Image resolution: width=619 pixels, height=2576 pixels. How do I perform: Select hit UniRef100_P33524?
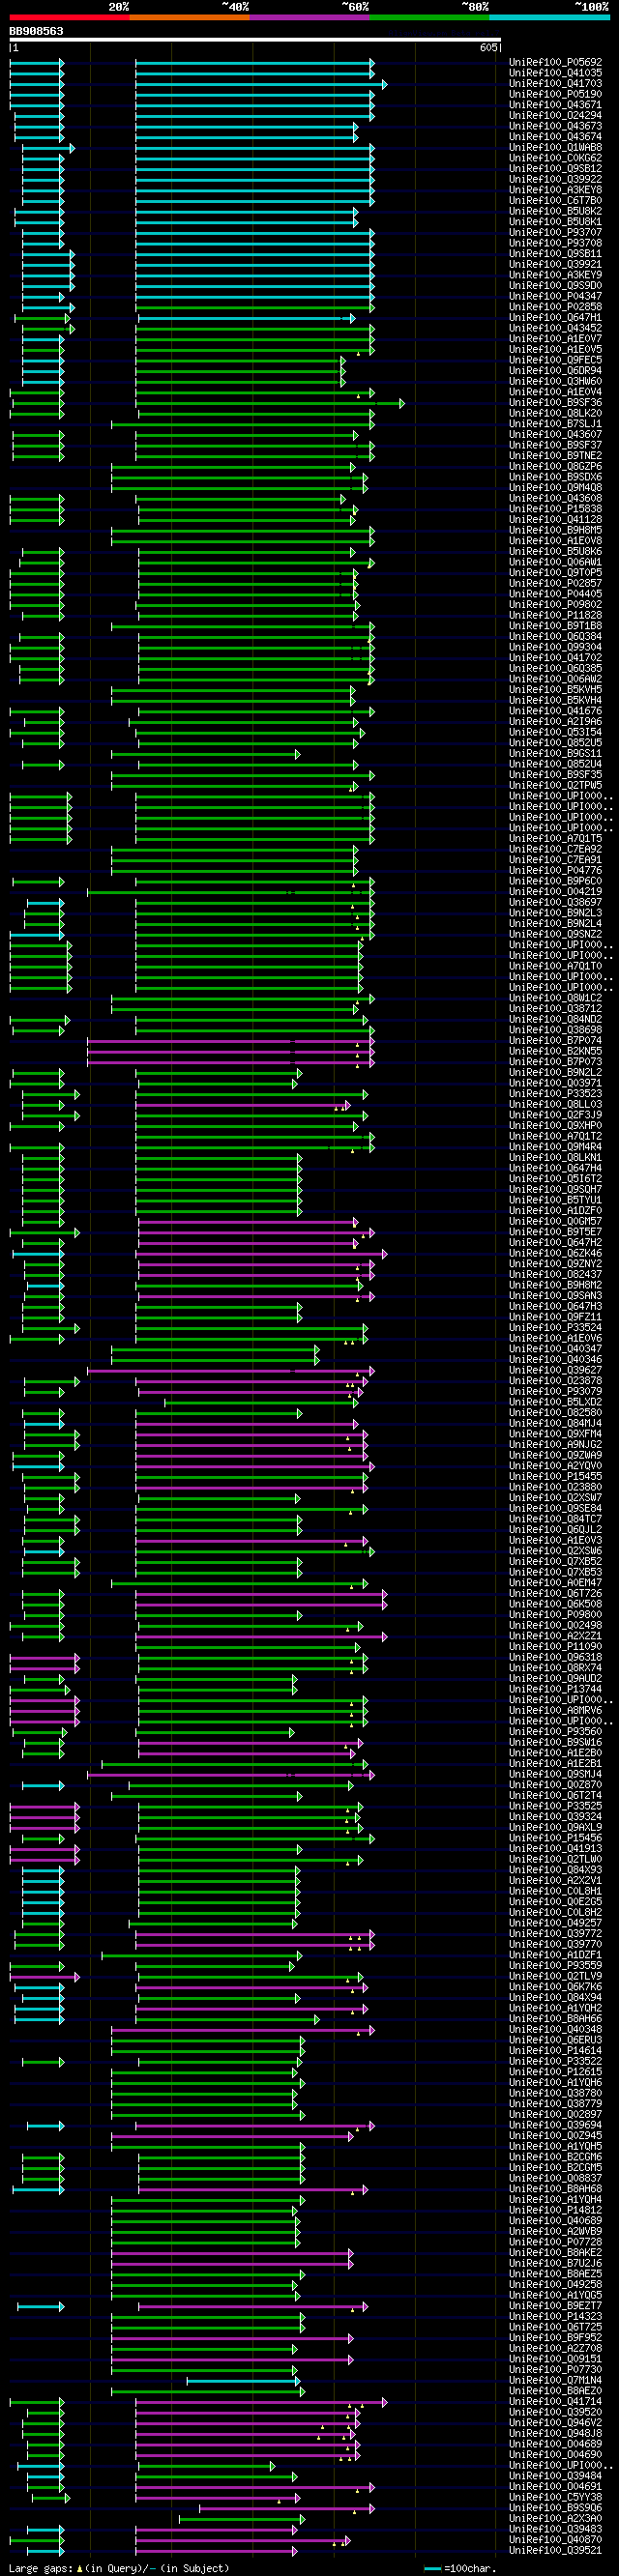[555, 1329]
